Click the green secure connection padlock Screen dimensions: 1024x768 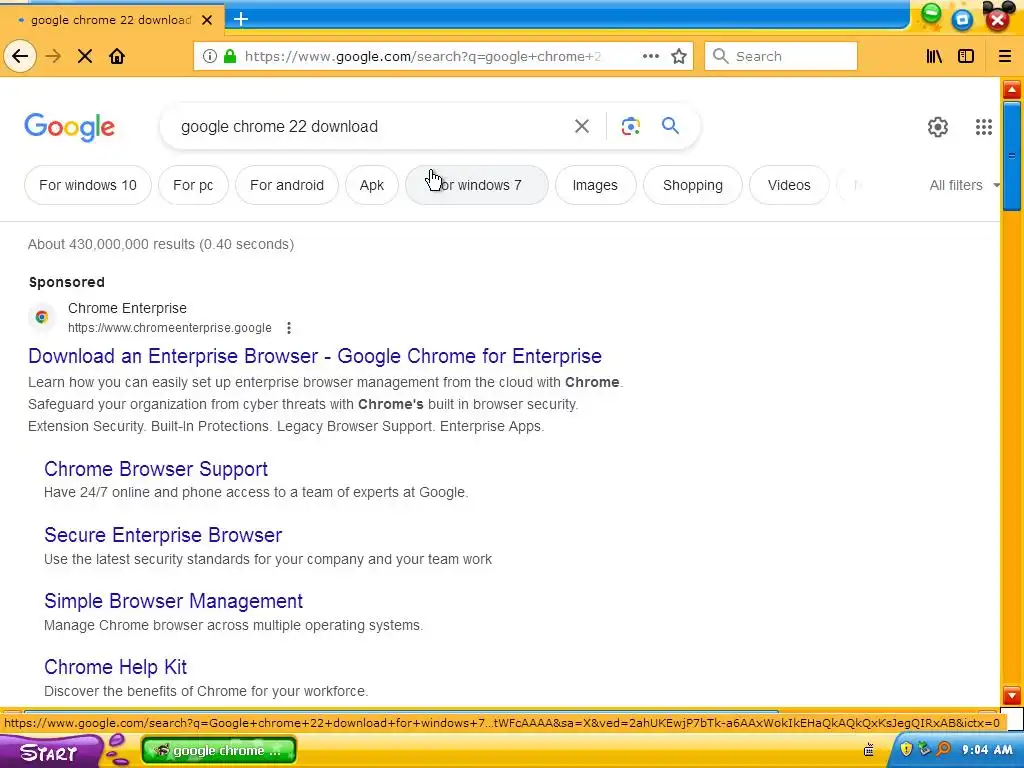pyautogui.click(x=230, y=56)
